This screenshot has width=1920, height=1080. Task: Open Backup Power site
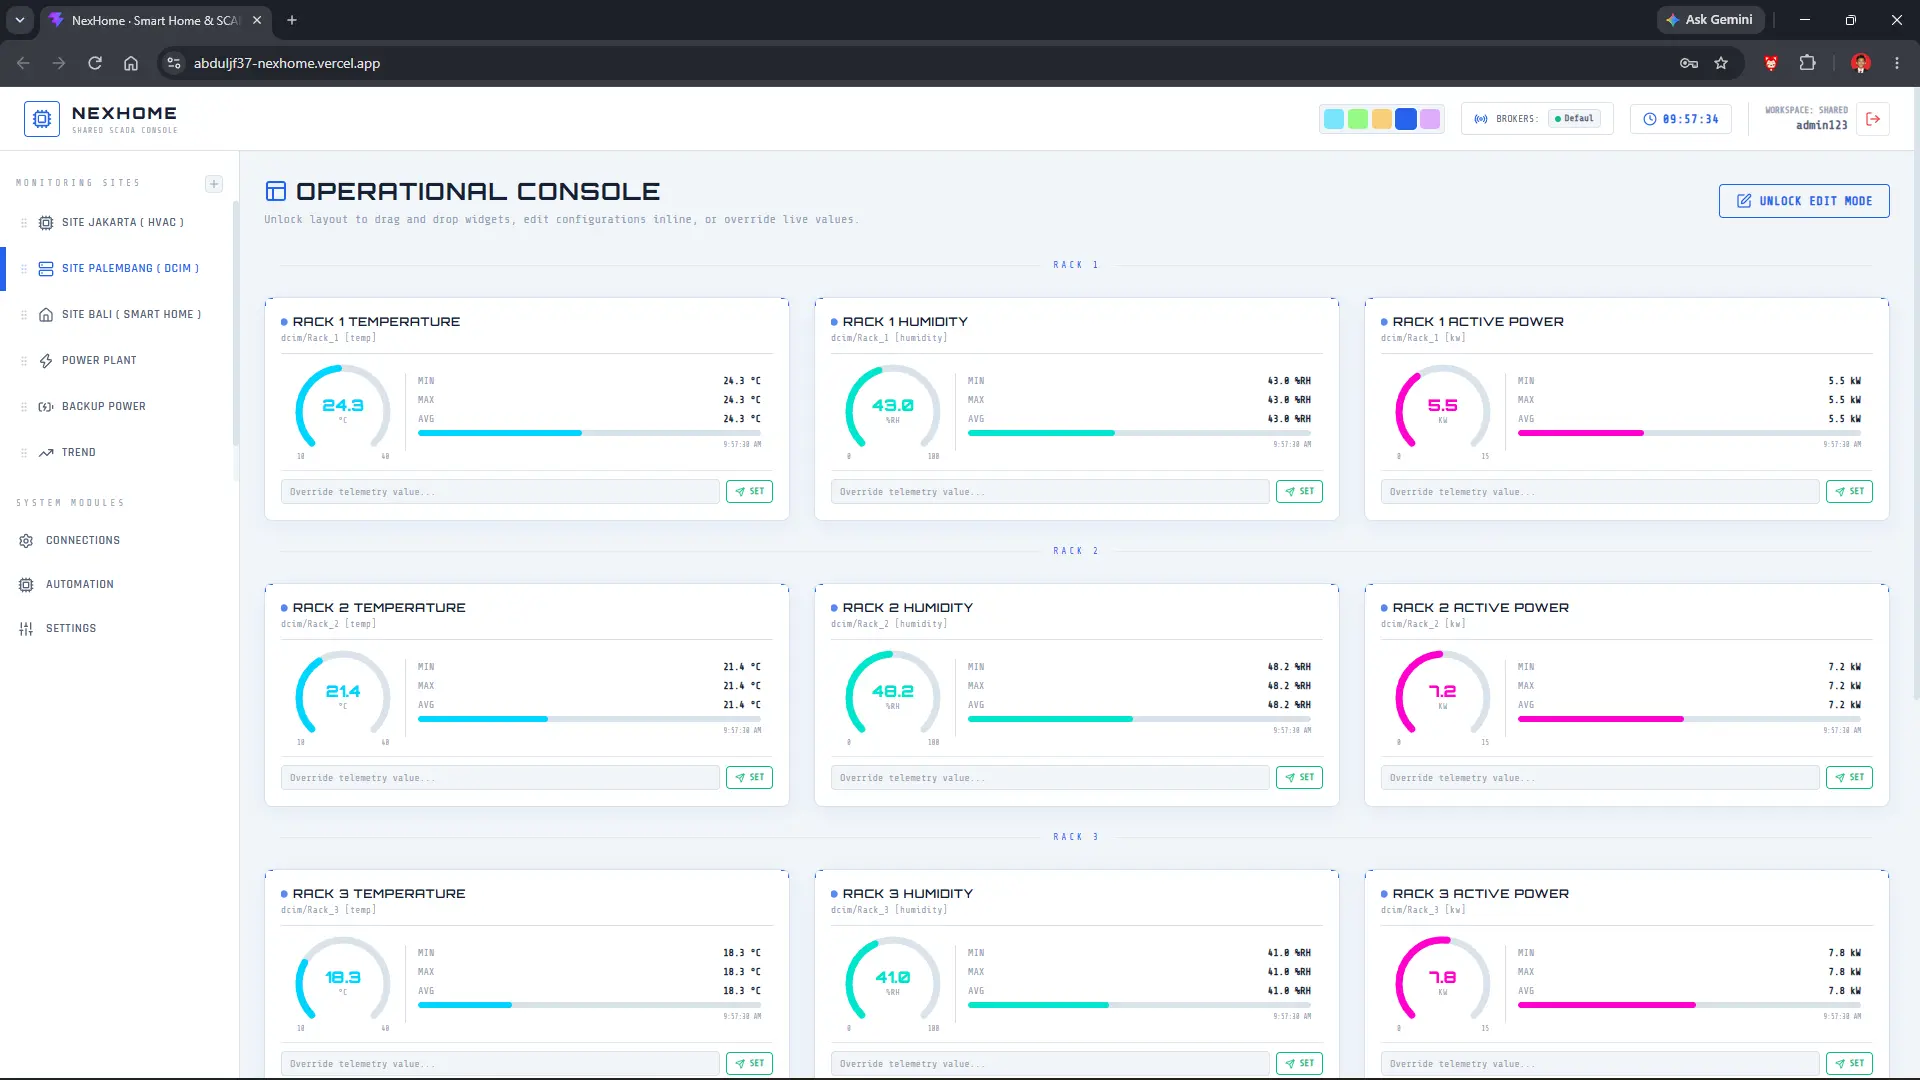tap(104, 407)
